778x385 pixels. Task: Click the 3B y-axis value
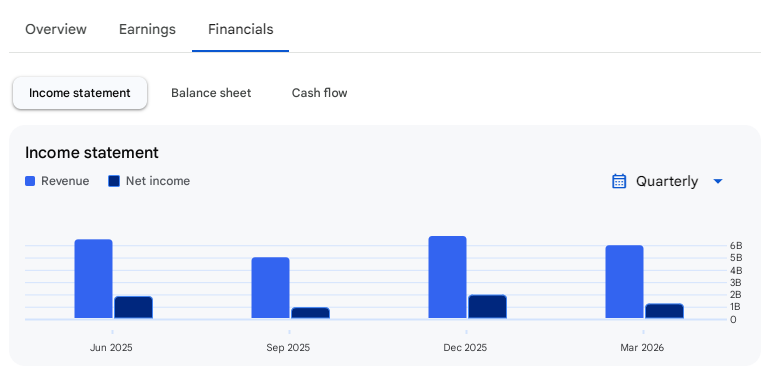736,283
